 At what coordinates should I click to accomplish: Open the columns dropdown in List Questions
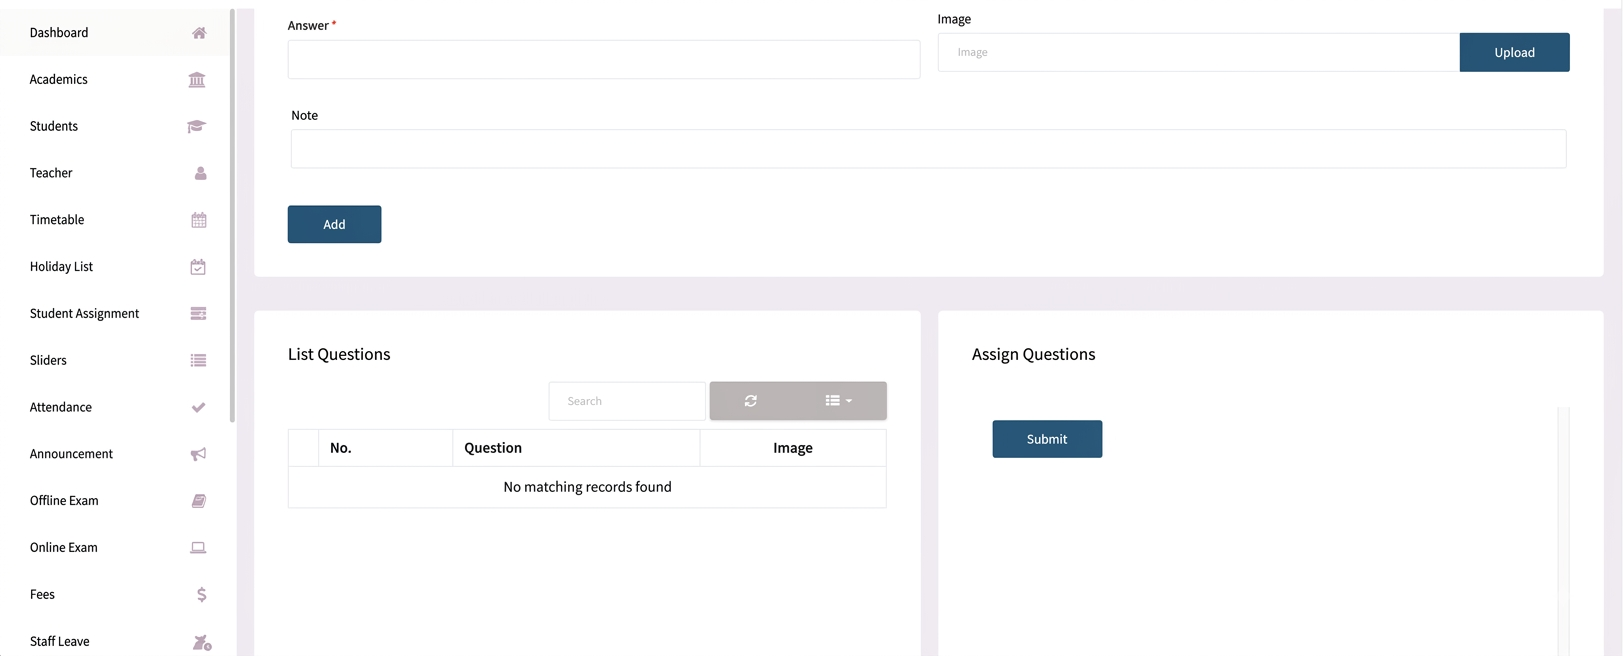839,401
